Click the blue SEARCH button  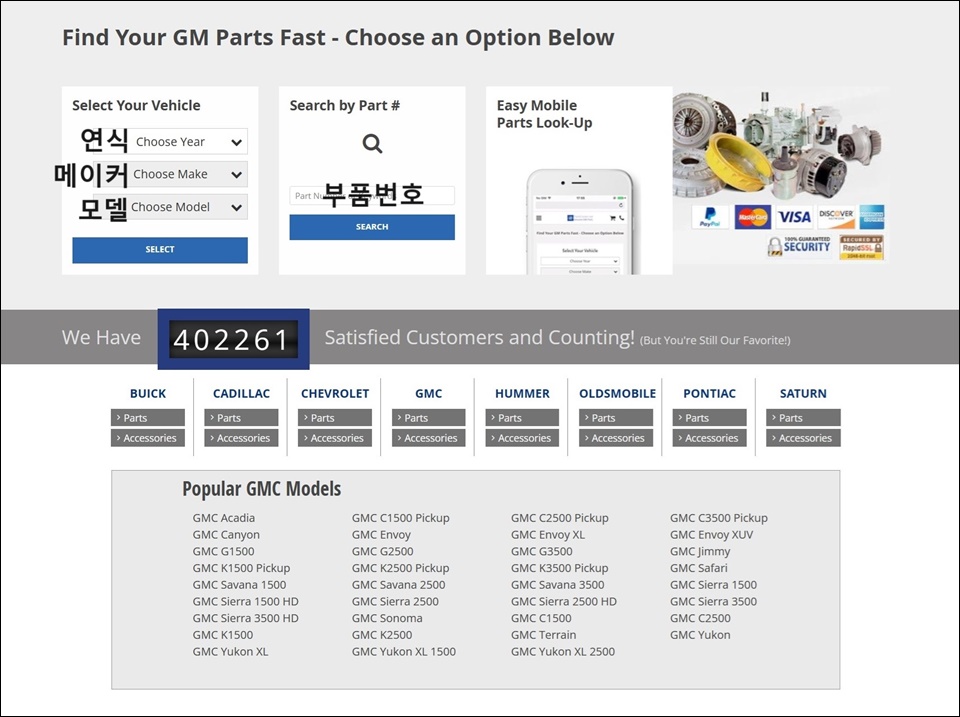(x=372, y=227)
